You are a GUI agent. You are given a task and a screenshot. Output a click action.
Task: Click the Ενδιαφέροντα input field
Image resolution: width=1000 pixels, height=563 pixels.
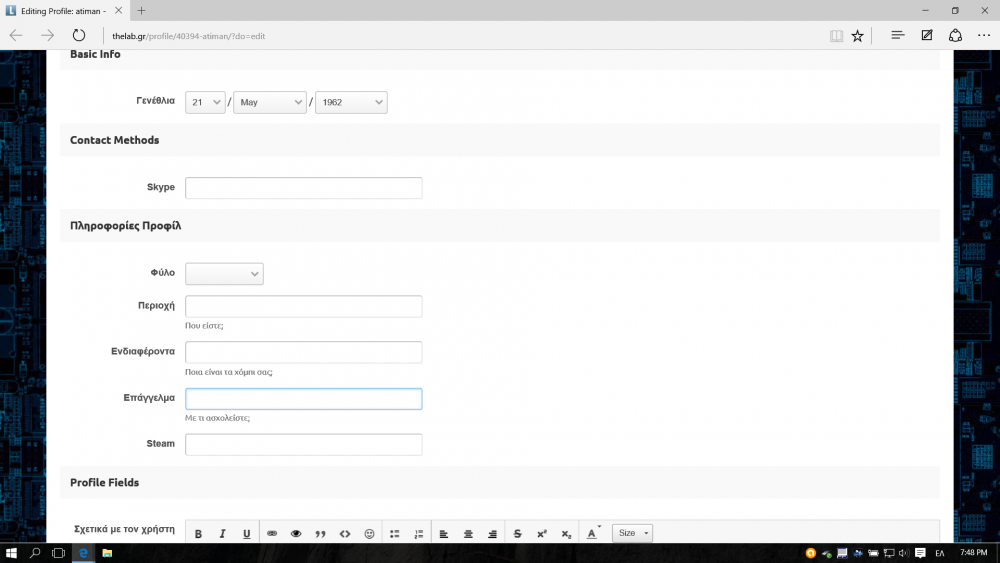tap(304, 352)
